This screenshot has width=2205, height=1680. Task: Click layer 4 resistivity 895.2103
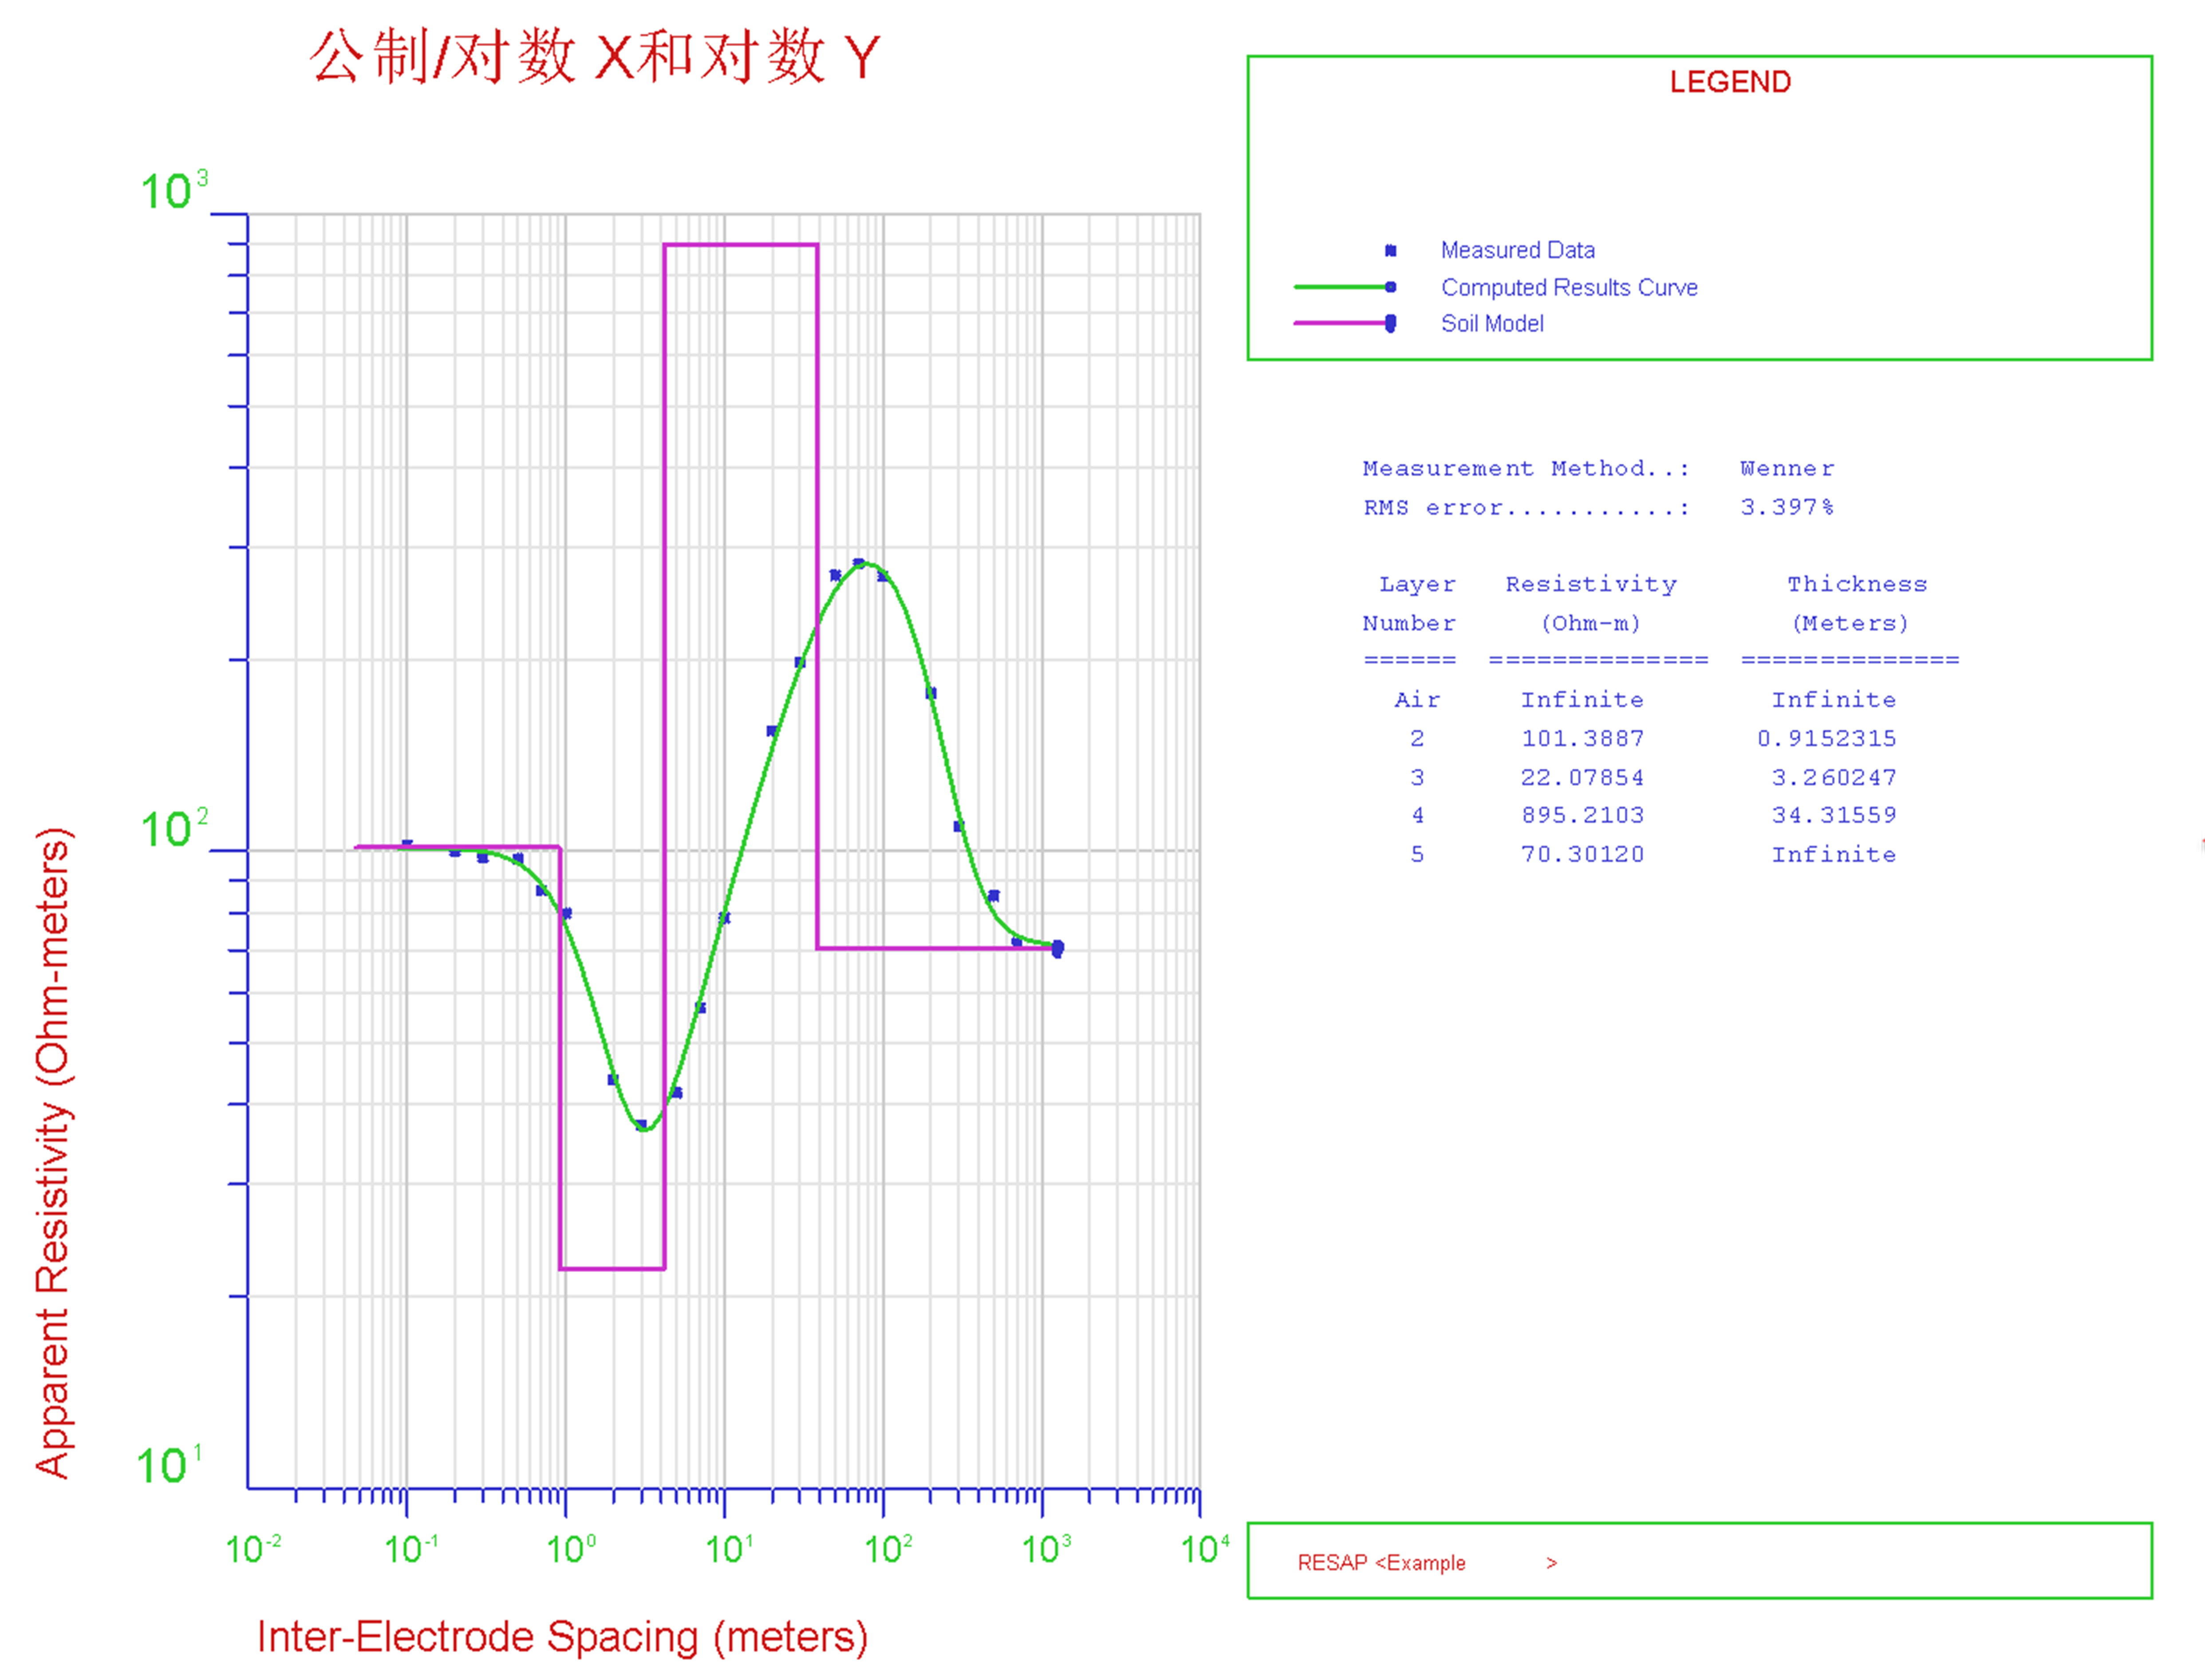click(x=1583, y=816)
